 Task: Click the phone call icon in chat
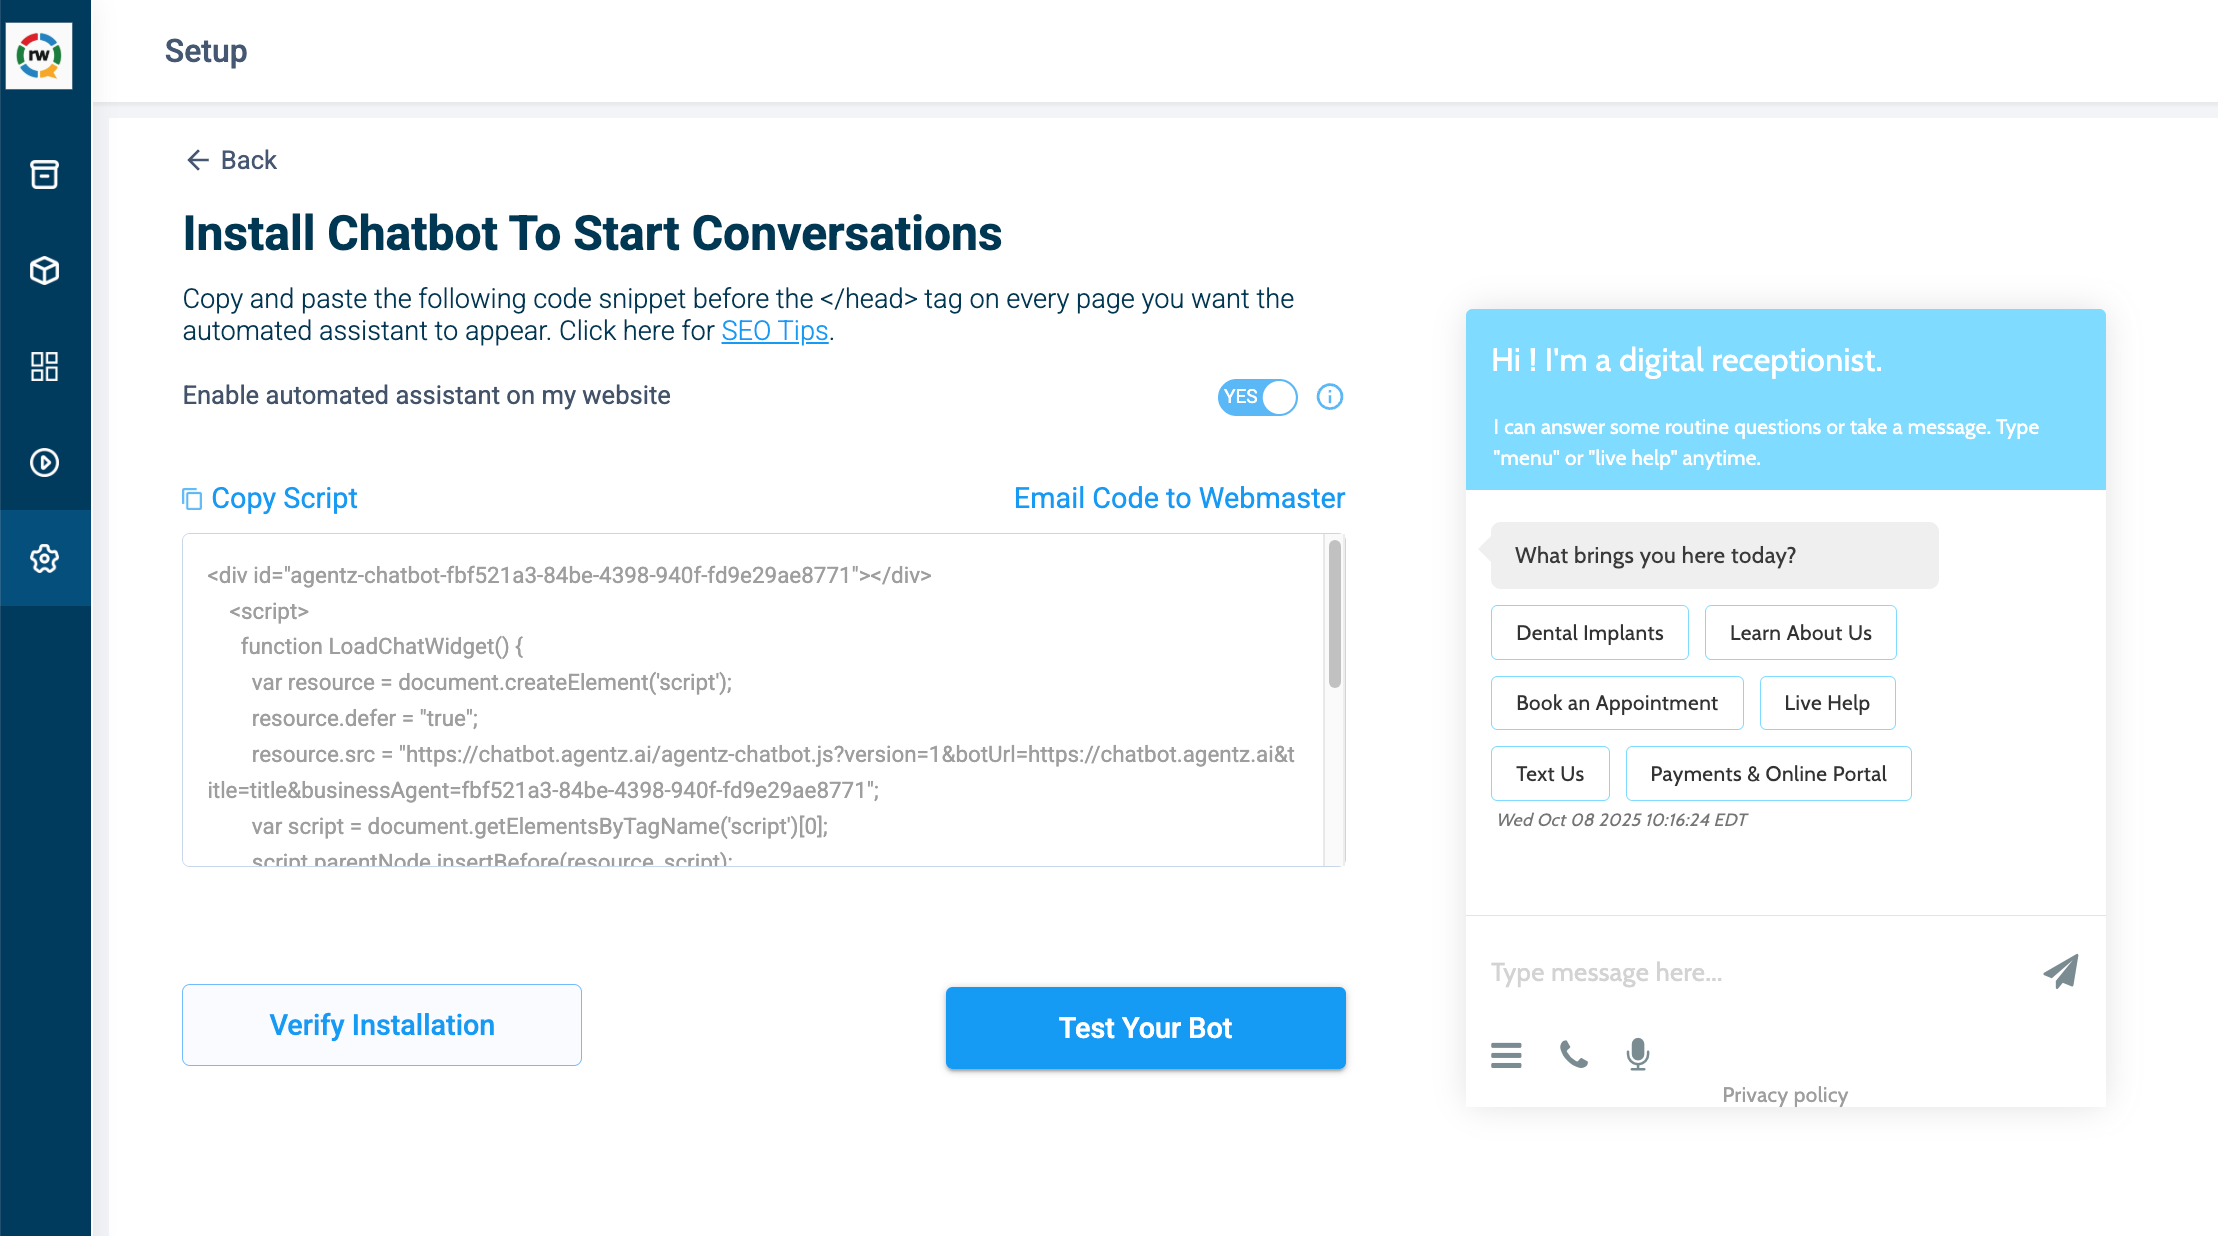[x=1573, y=1054]
